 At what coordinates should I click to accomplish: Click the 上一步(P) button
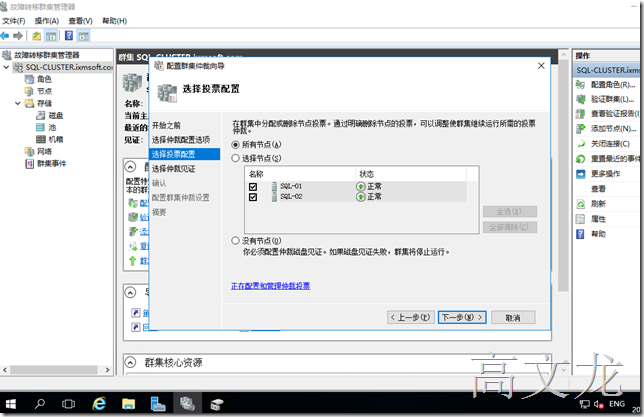[x=411, y=317]
